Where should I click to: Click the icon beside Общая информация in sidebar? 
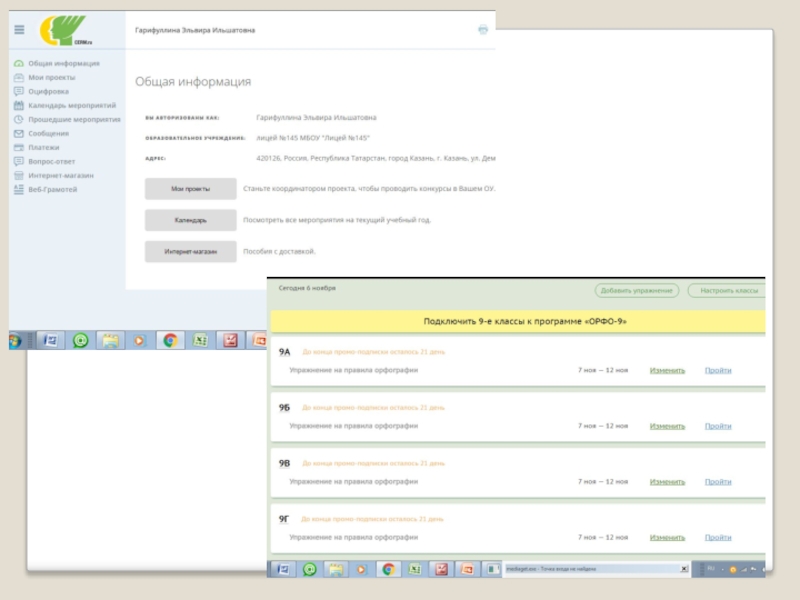[19, 63]
